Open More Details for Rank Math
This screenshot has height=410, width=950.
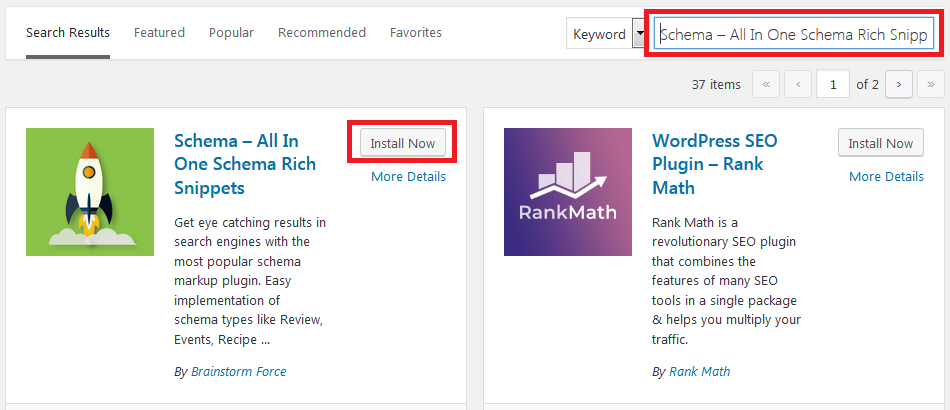click(x=886, y=176)
